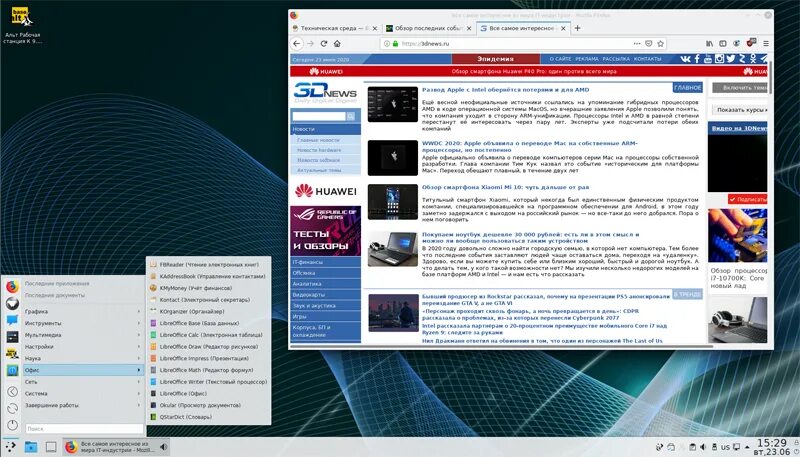Click the Эпидемия header banner
The width and height of the screenshot is (800, 457).
[x=495, y=59]
